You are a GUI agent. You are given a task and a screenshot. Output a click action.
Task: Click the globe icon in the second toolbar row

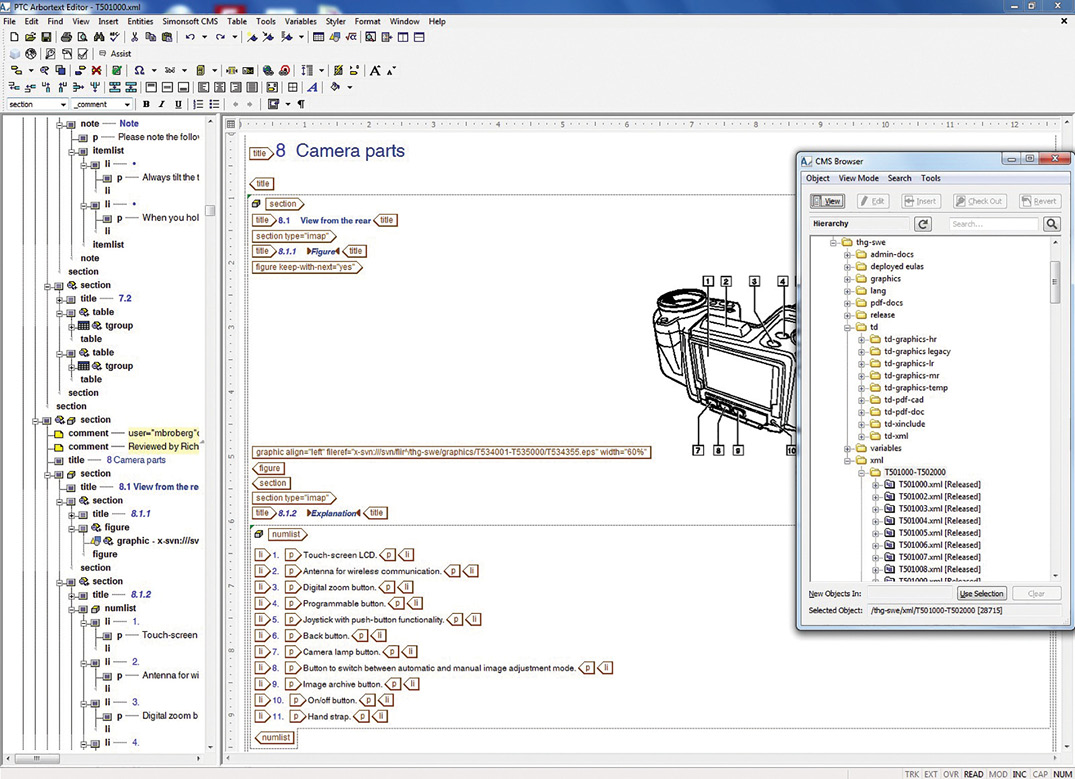tap(31, 53)
